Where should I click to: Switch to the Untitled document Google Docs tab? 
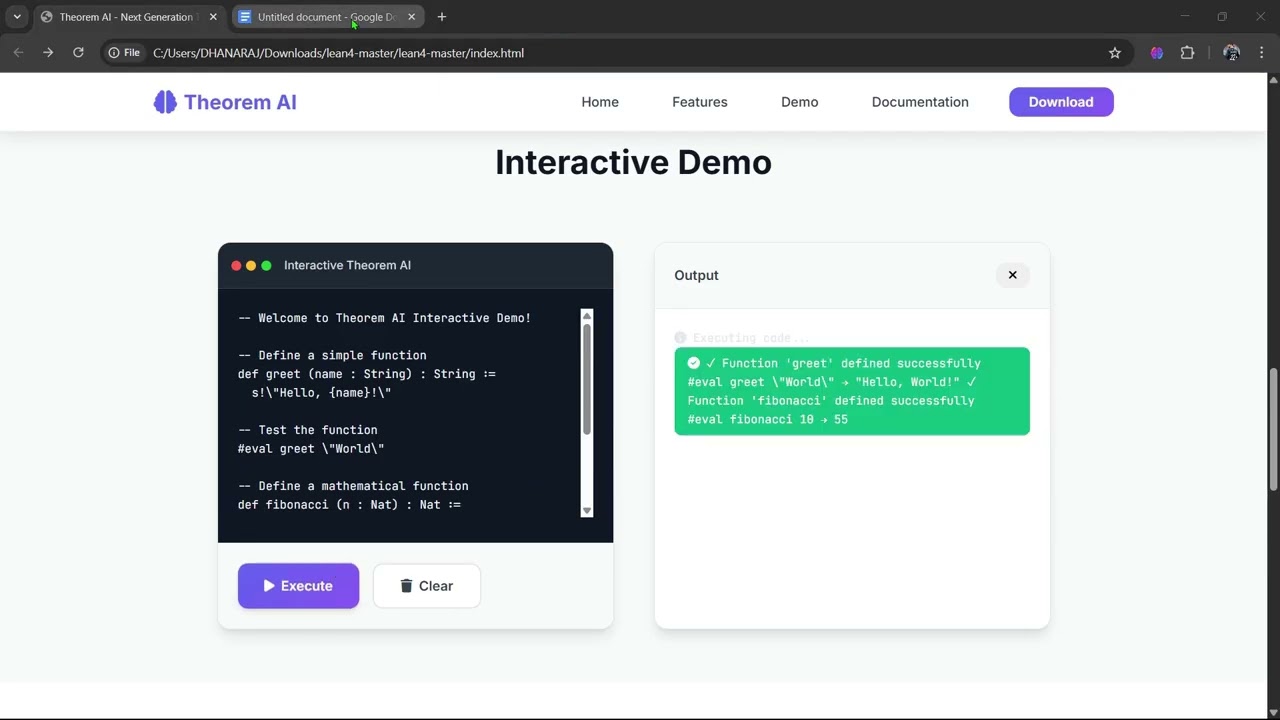(328, 17)
